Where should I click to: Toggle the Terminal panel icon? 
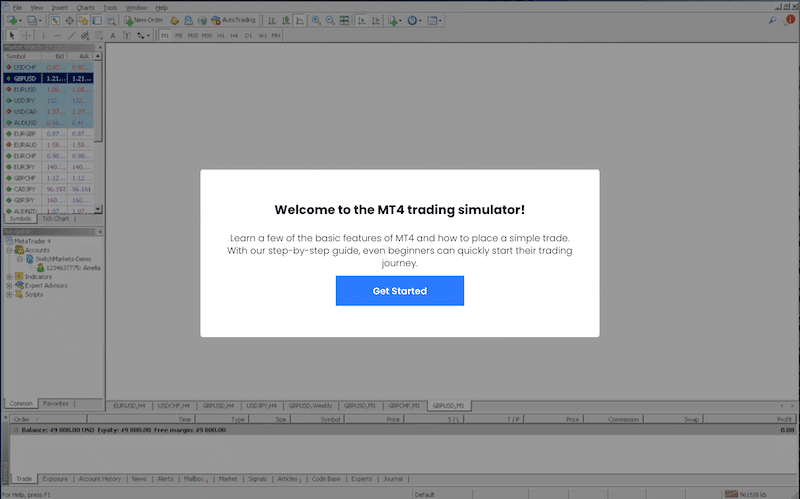pos(97,20)
